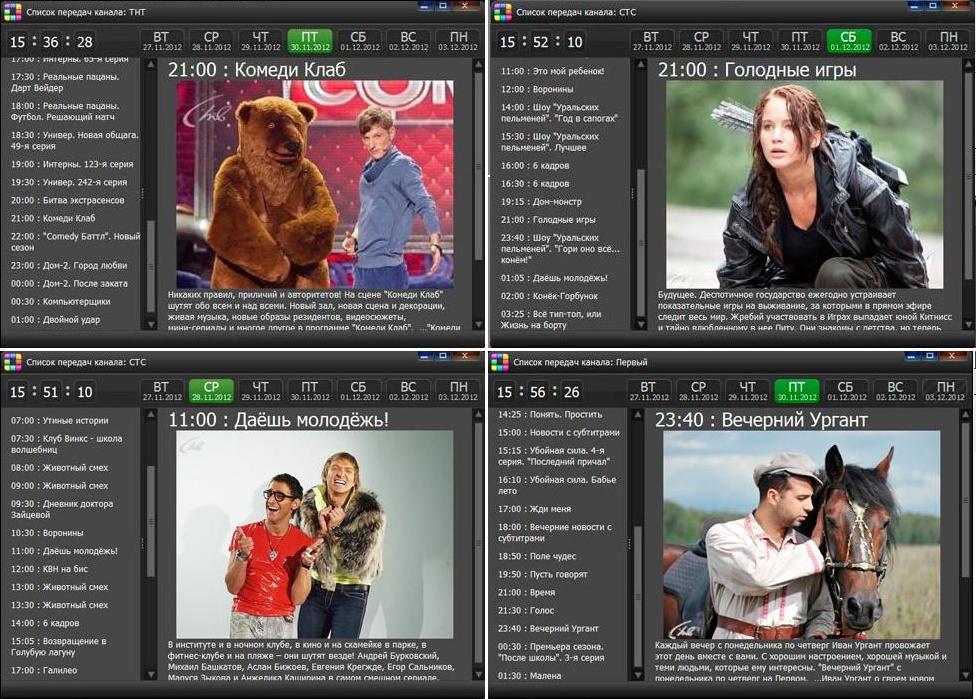Click the program list scroll-up arrow in the ТНТ window
This screenshot has height=699, width=976.
151,66
